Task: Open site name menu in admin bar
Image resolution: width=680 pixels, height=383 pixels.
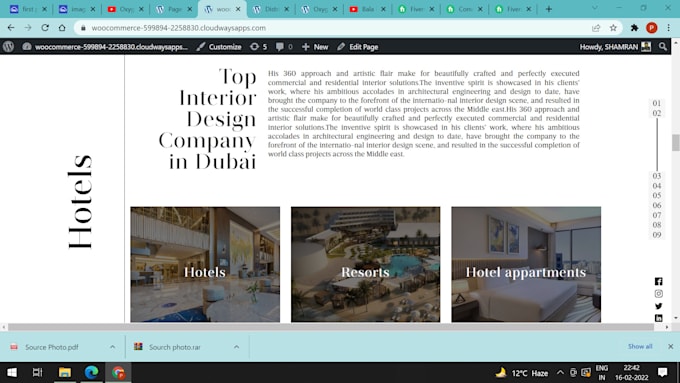Action: 106,47
